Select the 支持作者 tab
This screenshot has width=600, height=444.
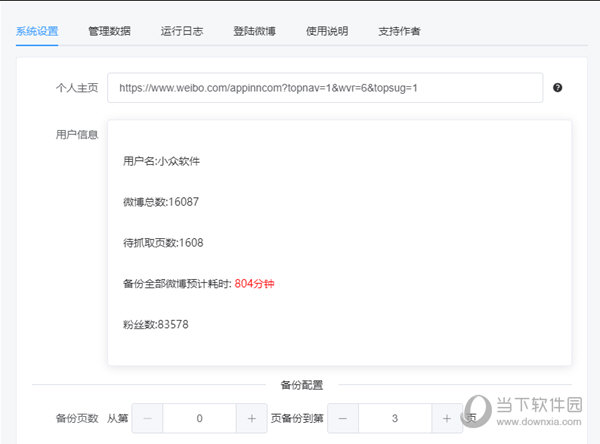coord(399,31)
